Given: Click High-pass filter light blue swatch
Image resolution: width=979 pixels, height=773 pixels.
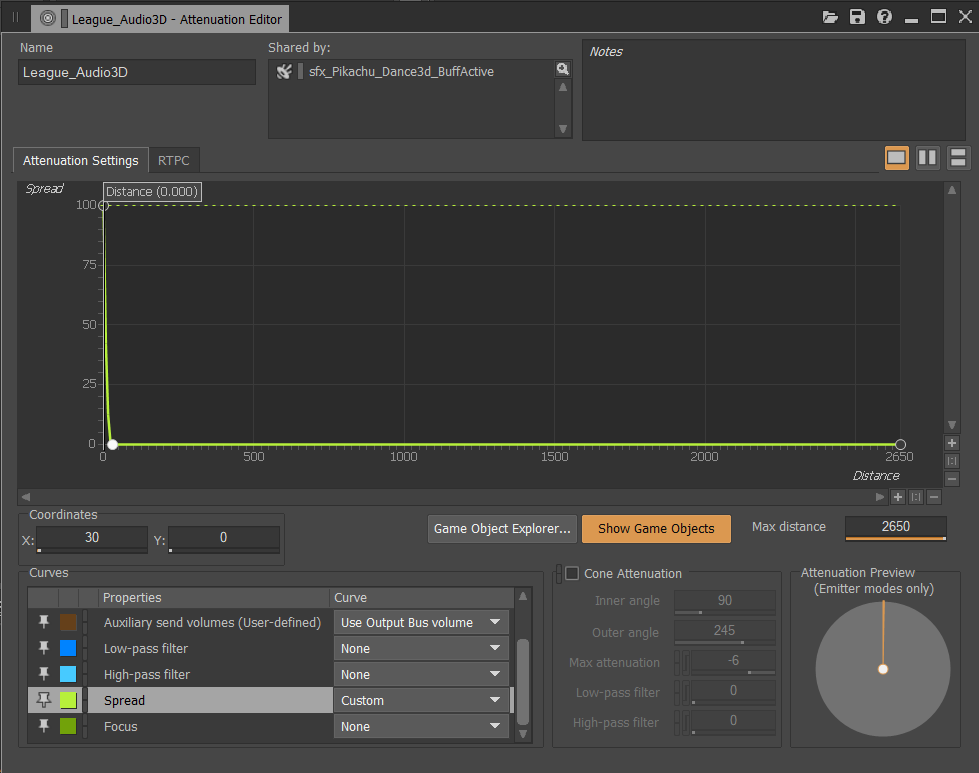Looking at the screenshot, I should pyautogui.click(x=68, y=674).
